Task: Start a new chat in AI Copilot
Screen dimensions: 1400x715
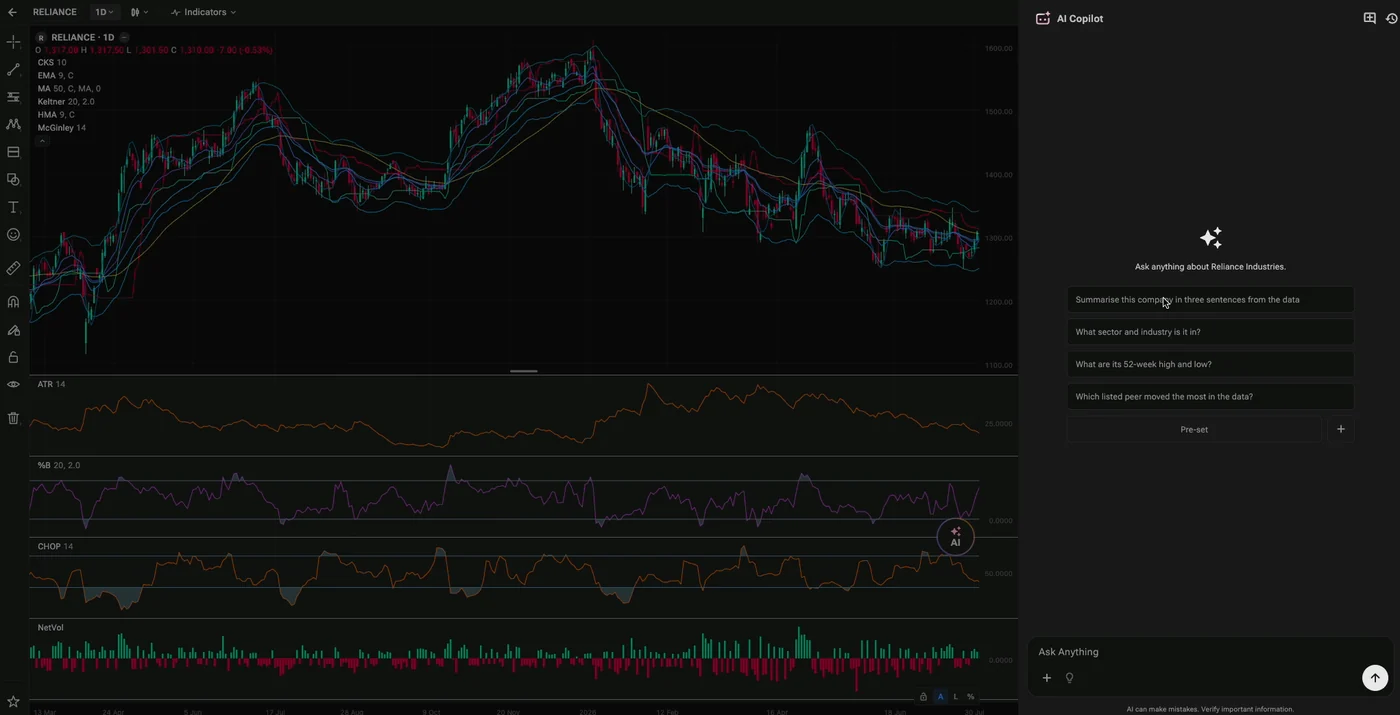Action: pyautogui.click(x=1370, y=18)
